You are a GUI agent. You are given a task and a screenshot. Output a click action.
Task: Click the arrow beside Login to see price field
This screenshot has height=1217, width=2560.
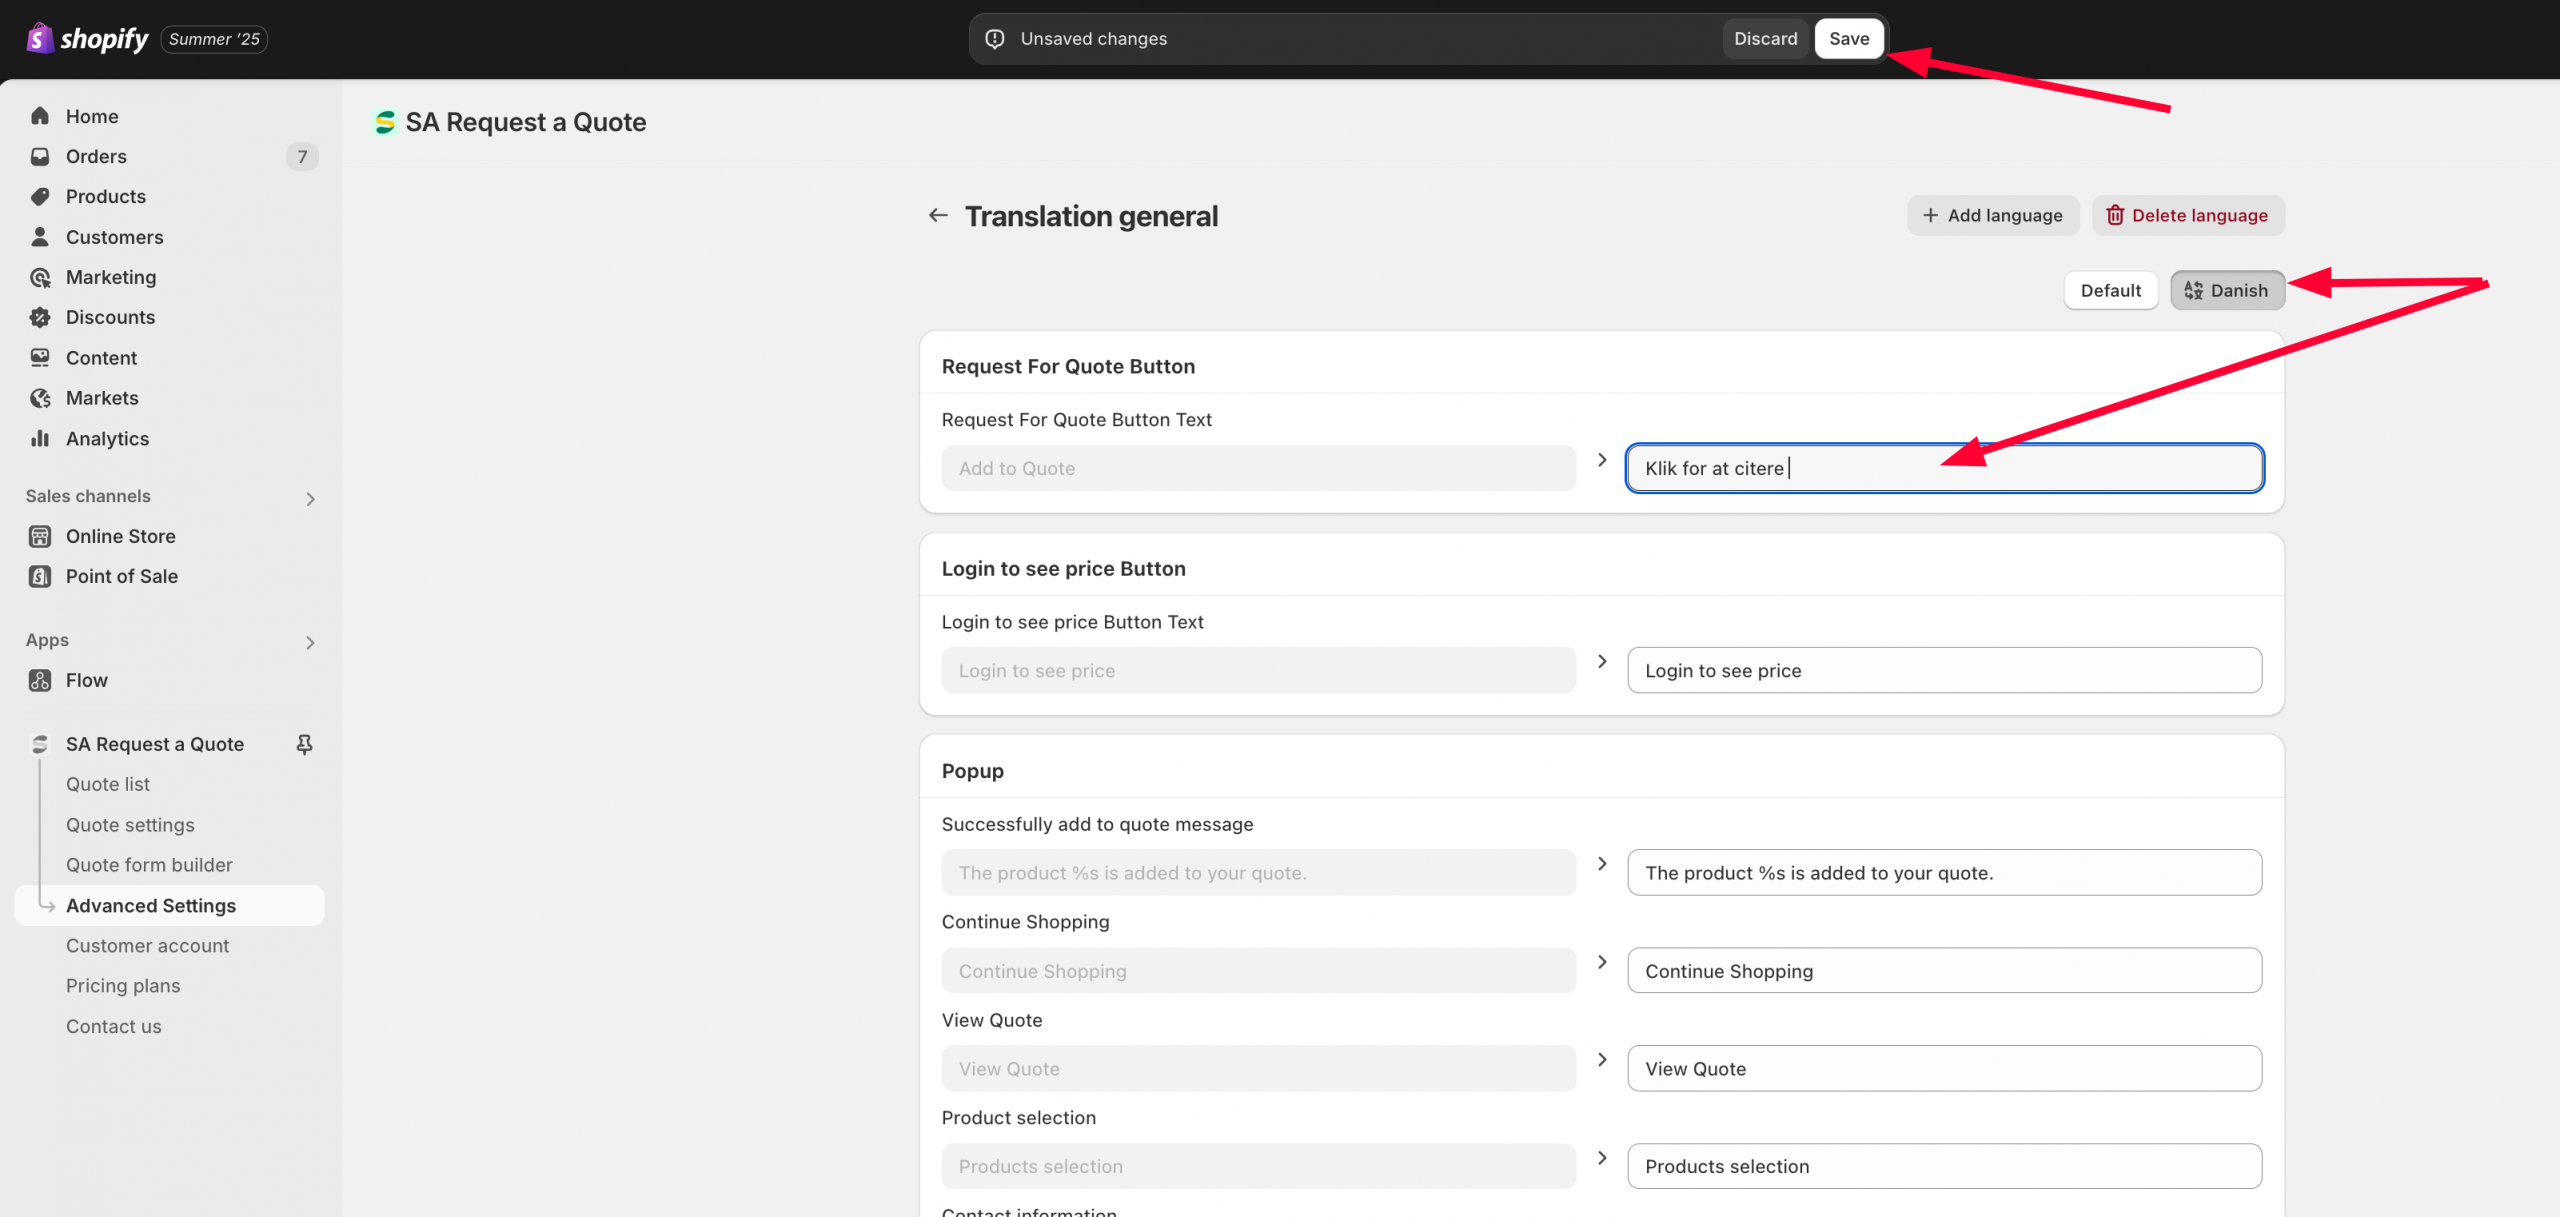(1602, 662)
